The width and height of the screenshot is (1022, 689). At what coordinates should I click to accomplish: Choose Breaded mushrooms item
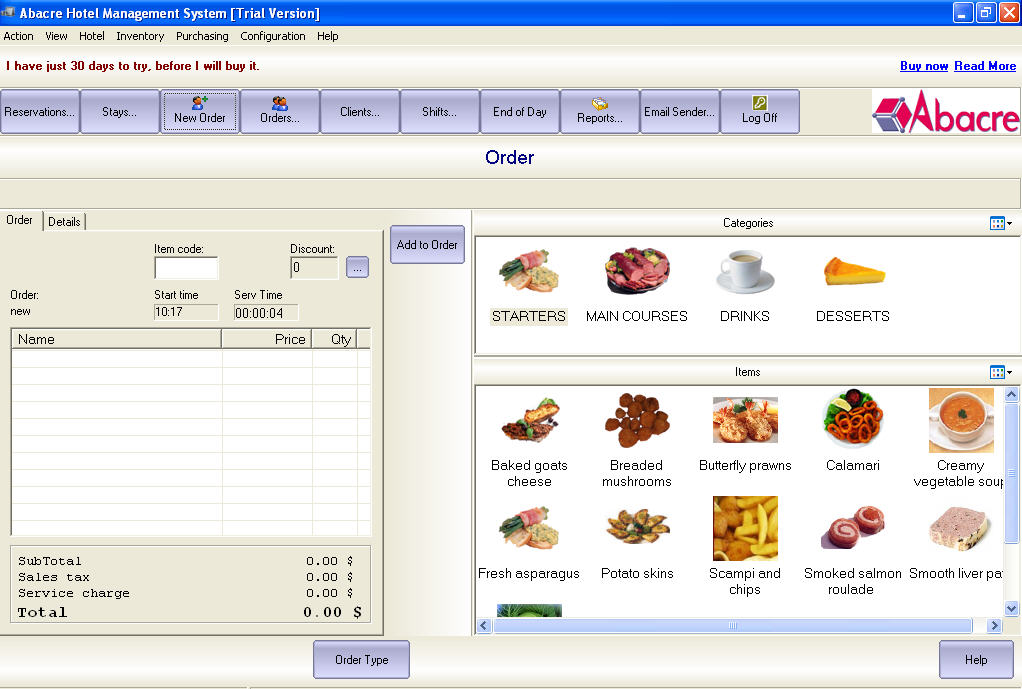pyautogui.click(x=637, y=440)
